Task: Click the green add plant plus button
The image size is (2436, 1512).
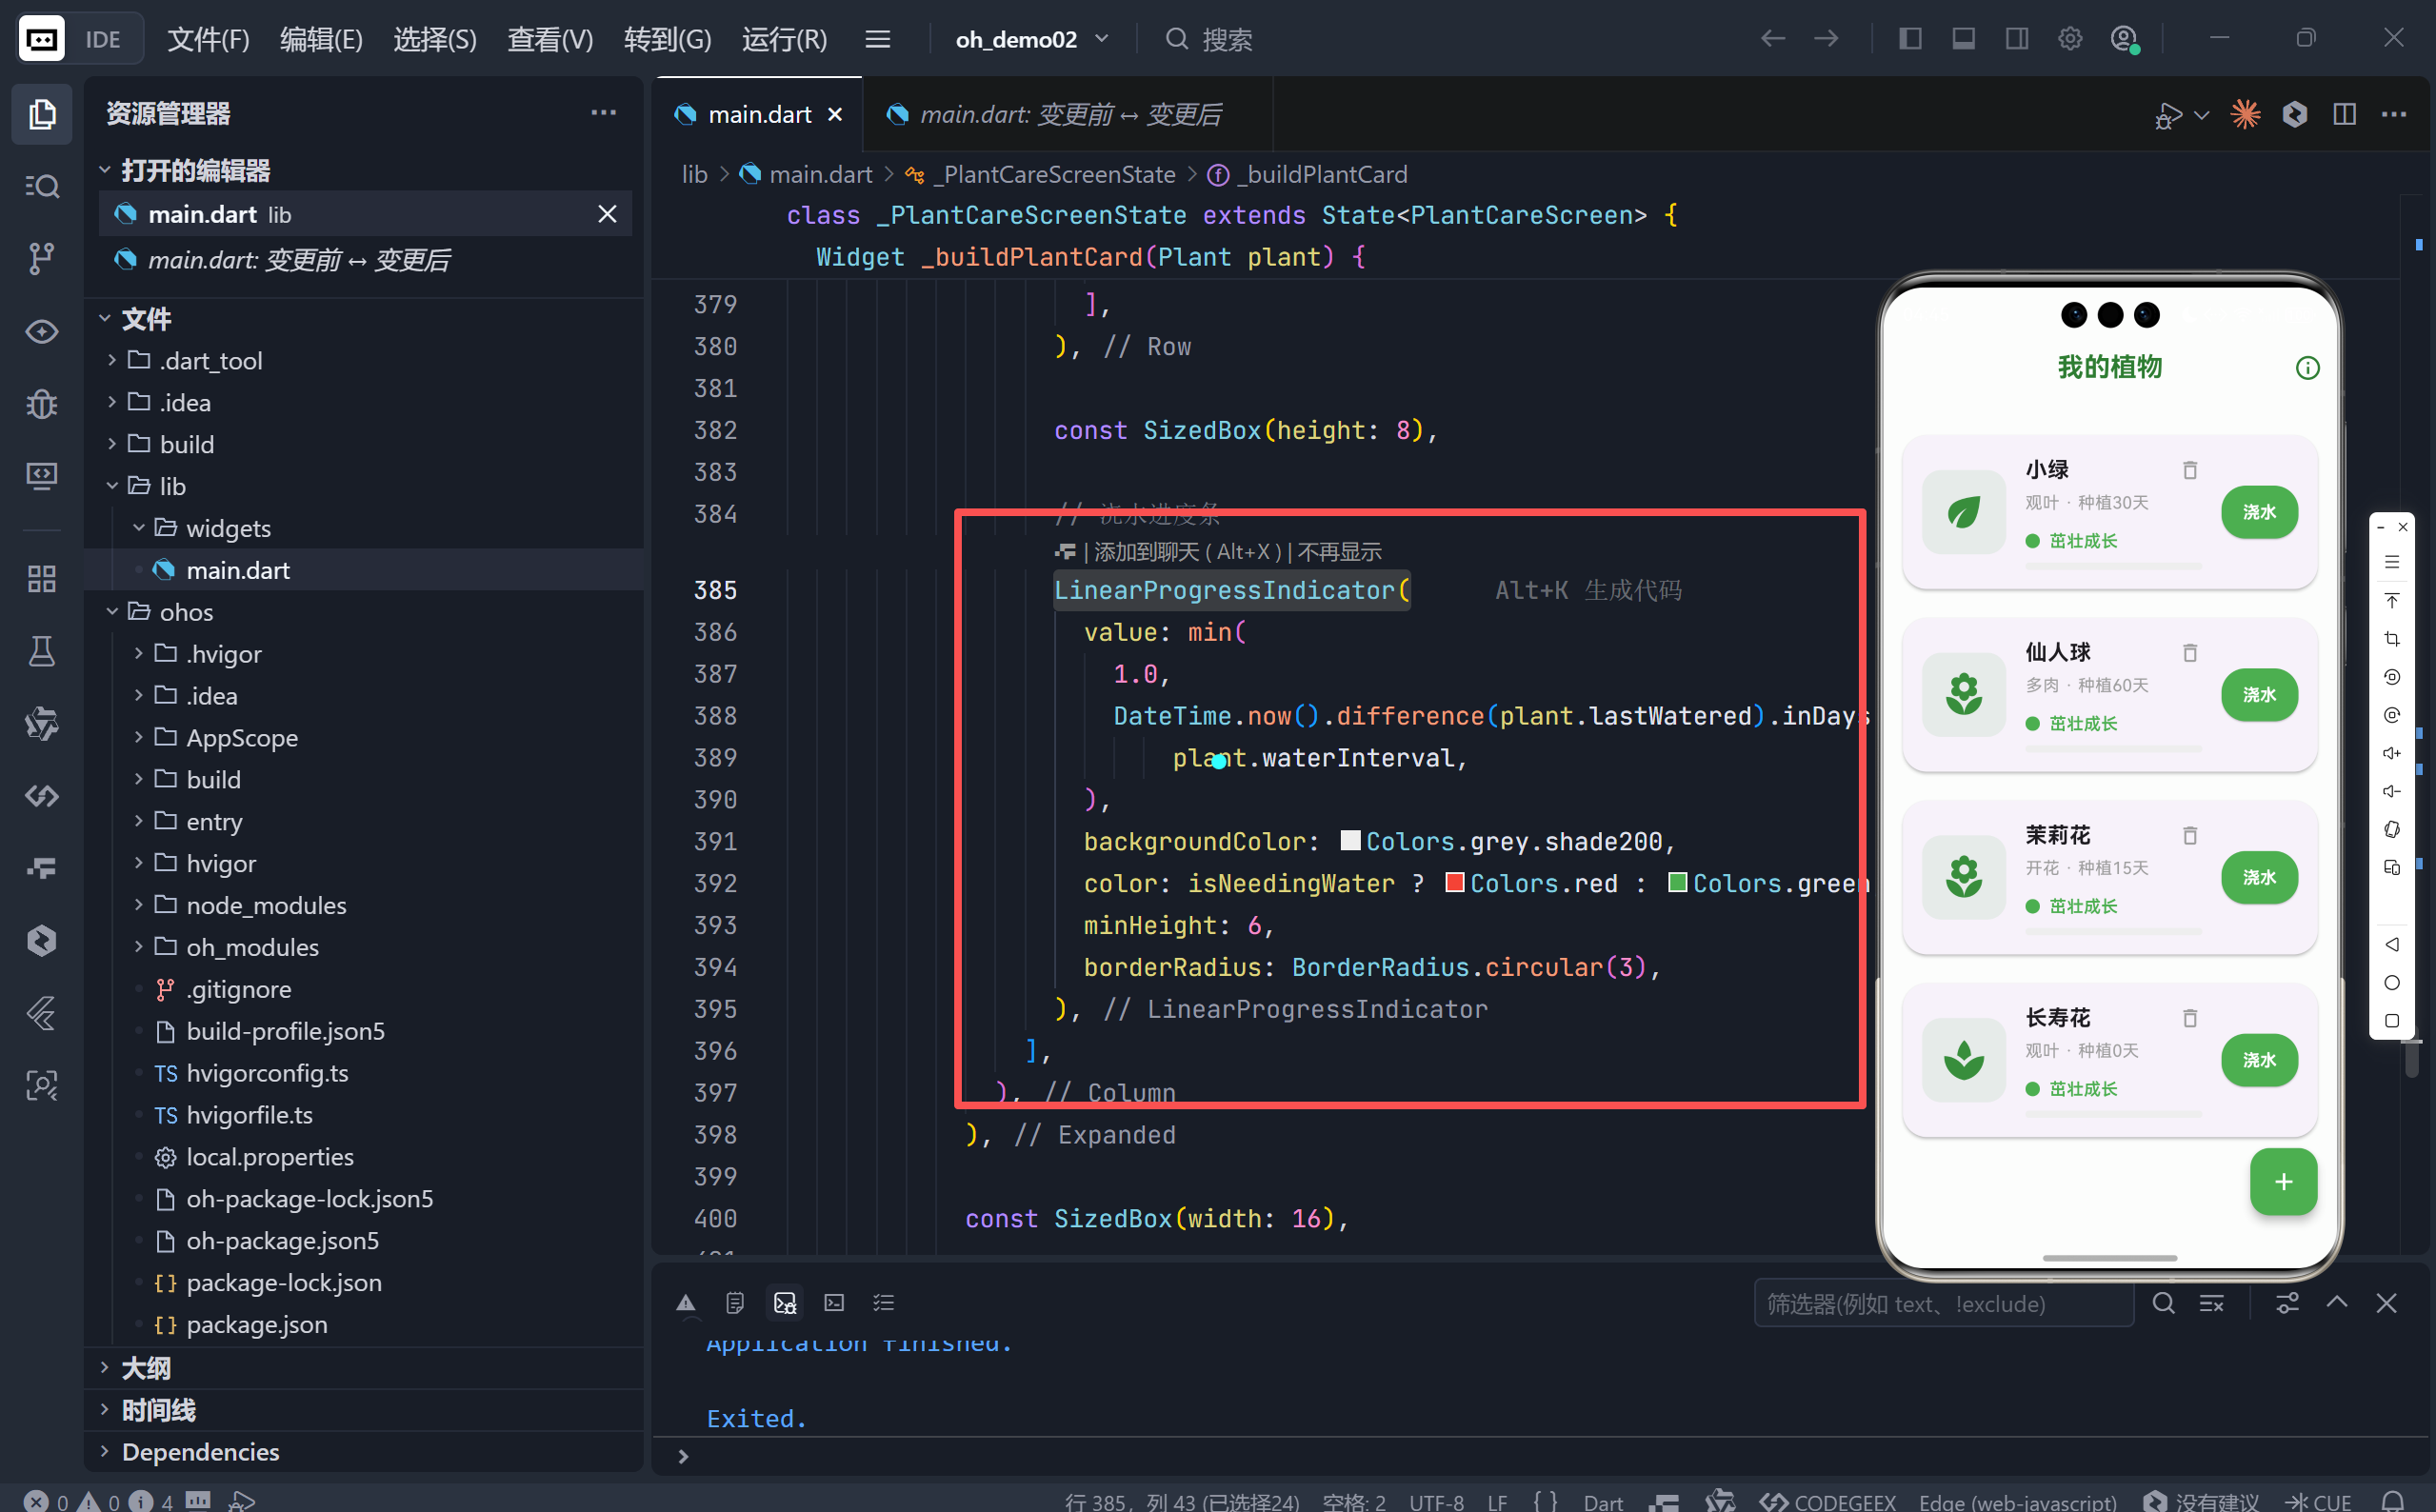Action: (x=2282, y=1182)
